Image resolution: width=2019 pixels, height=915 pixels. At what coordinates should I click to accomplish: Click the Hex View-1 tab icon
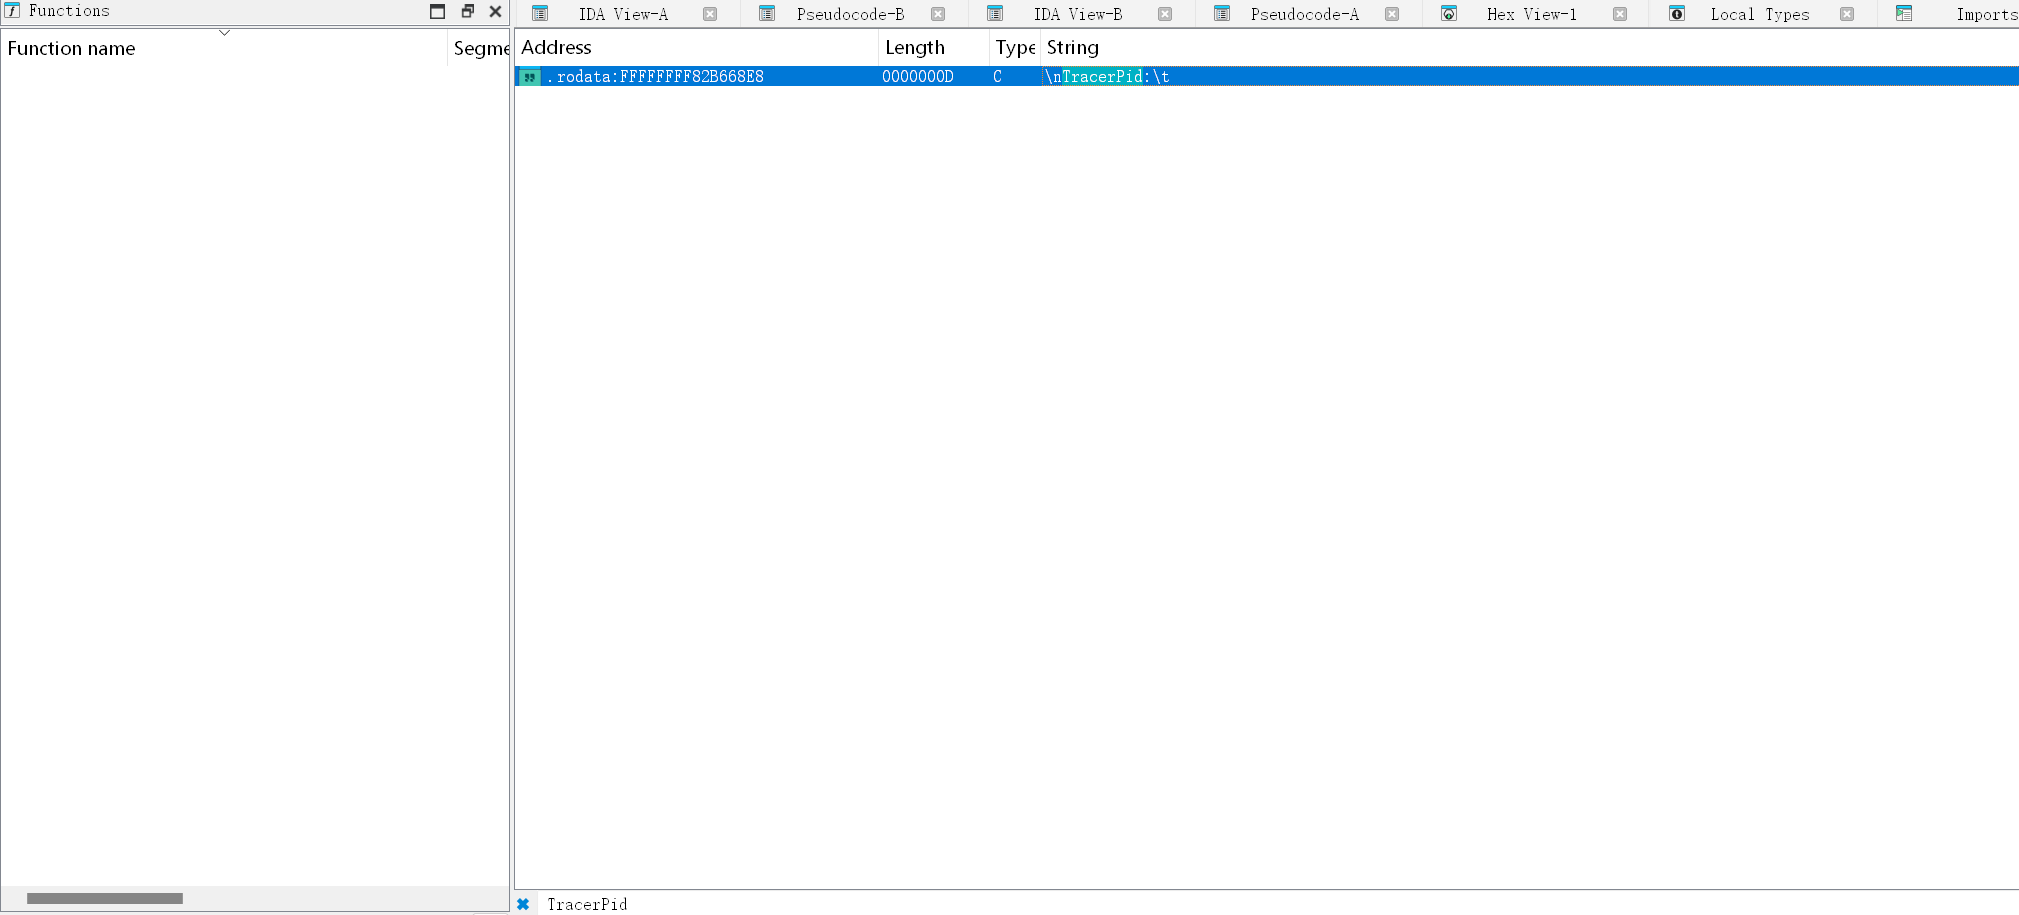pyautogui.click(x=1449, y=14)
